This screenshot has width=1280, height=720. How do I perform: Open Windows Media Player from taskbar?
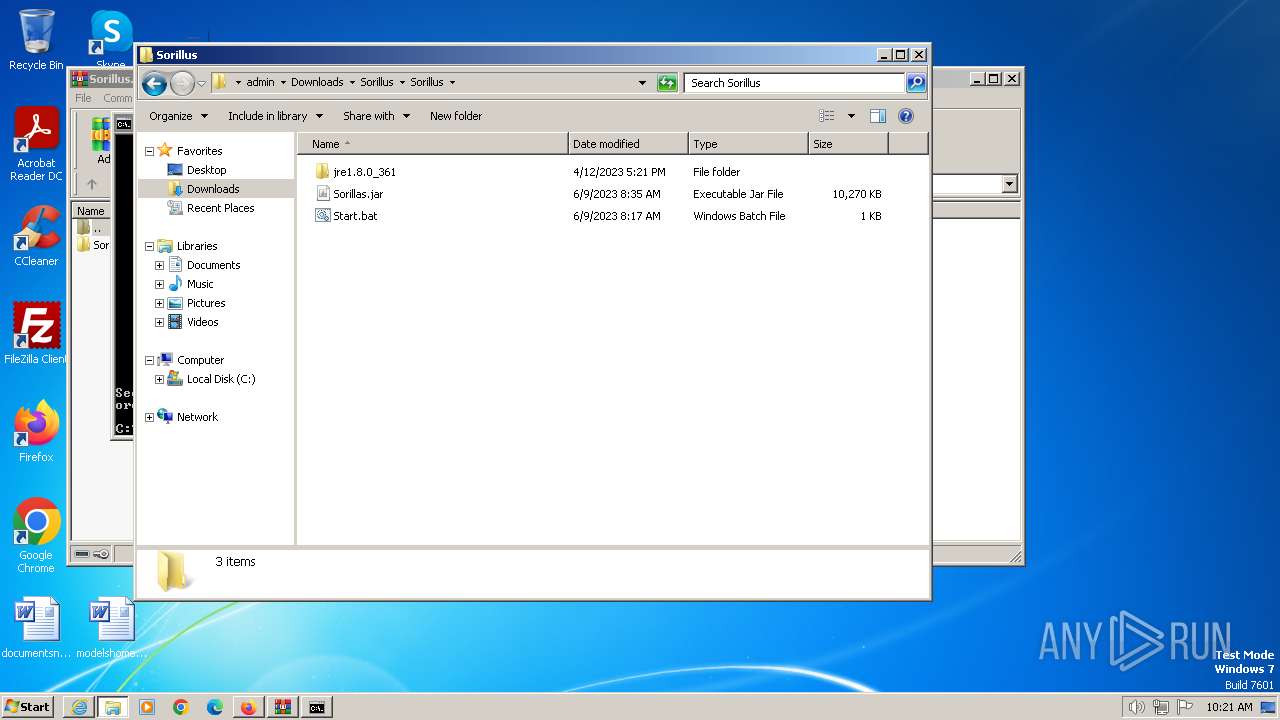[147, 707]
